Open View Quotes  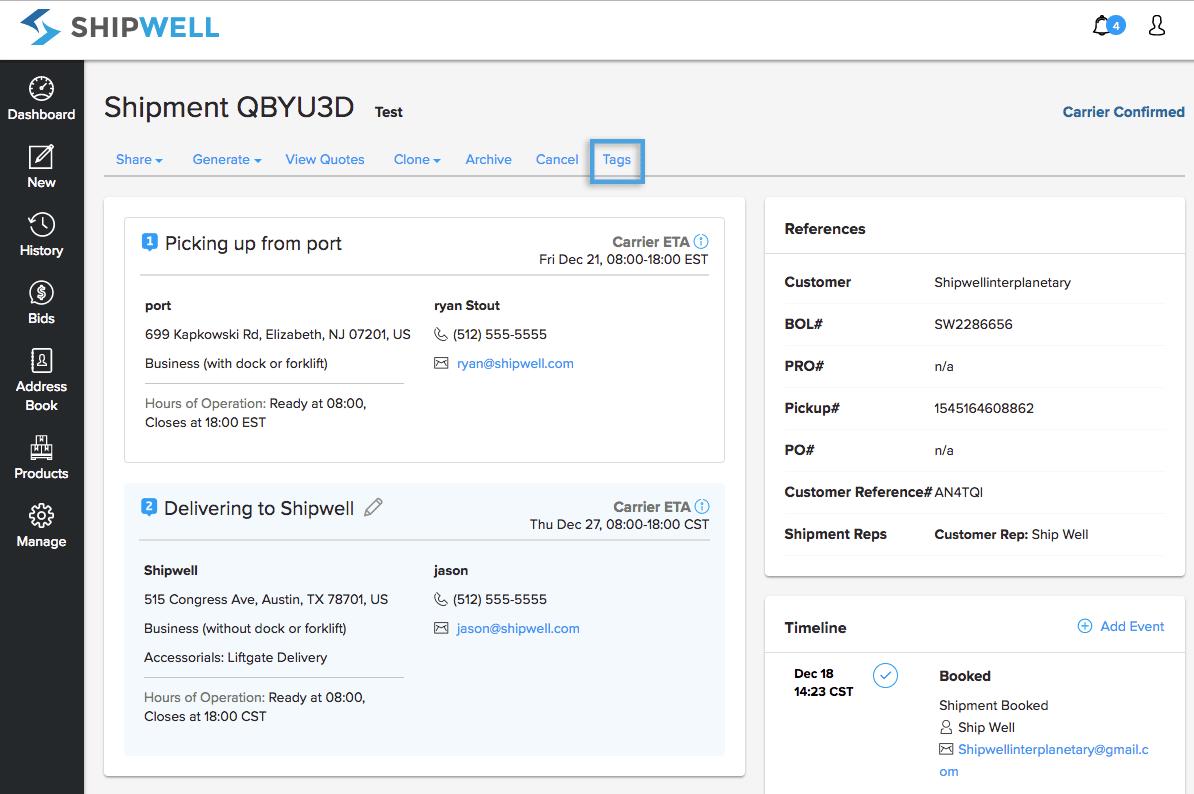pos(325,159)
